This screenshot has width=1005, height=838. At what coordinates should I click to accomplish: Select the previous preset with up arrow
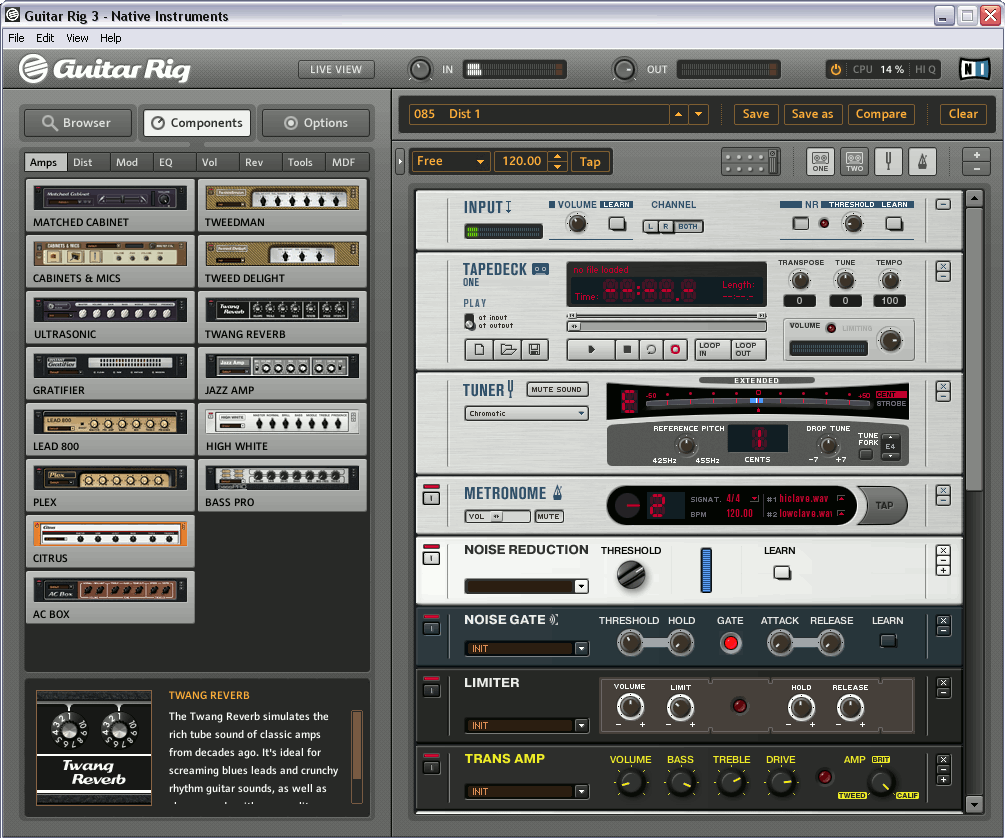[x=678, y=114]
